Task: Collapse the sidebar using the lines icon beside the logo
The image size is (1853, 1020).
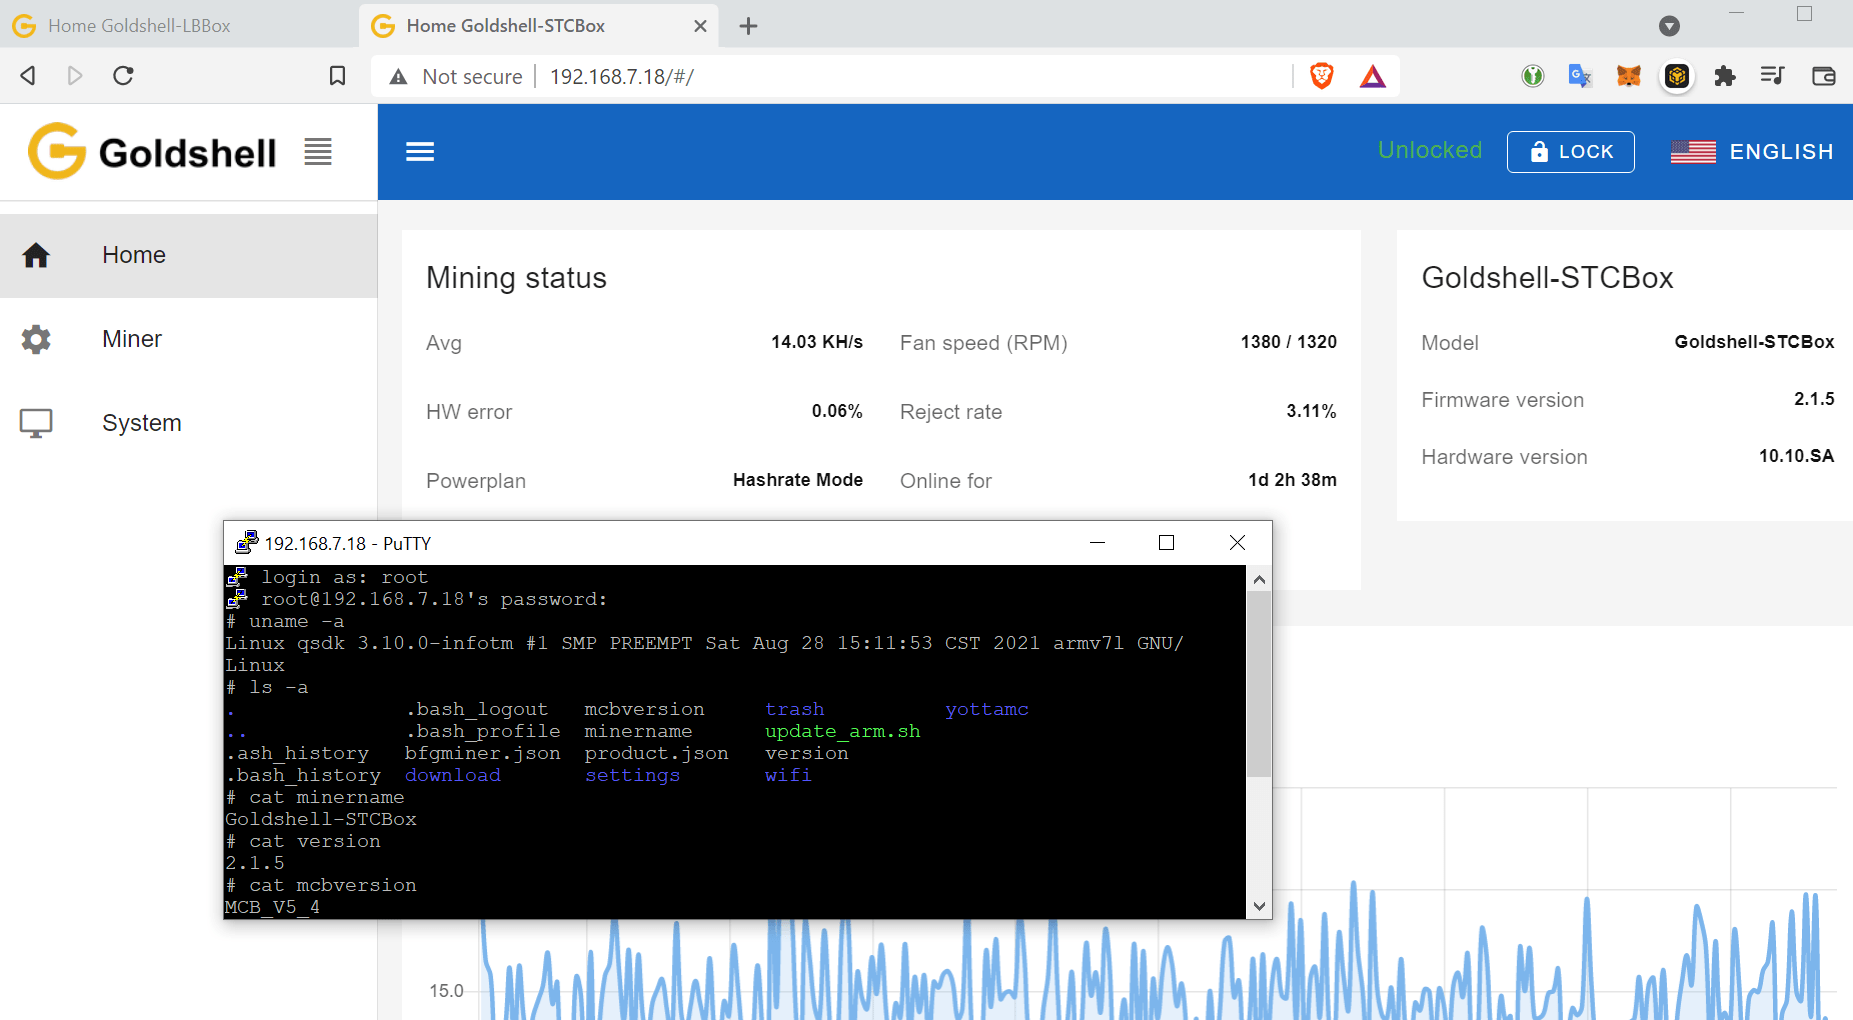Action: click(x=318, y=152)
